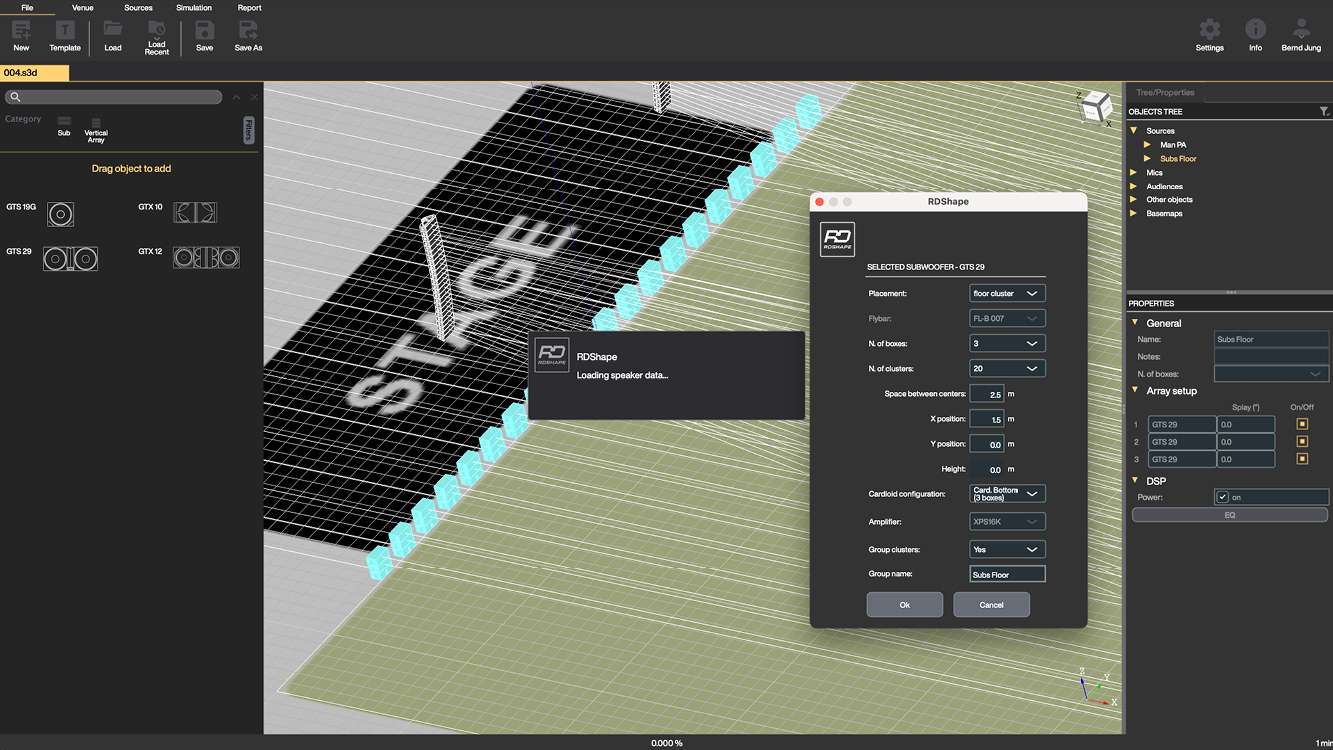Open the N. of clusters dropdown
Viewport: 1333px width, 750px height.
pos(1007,368)
